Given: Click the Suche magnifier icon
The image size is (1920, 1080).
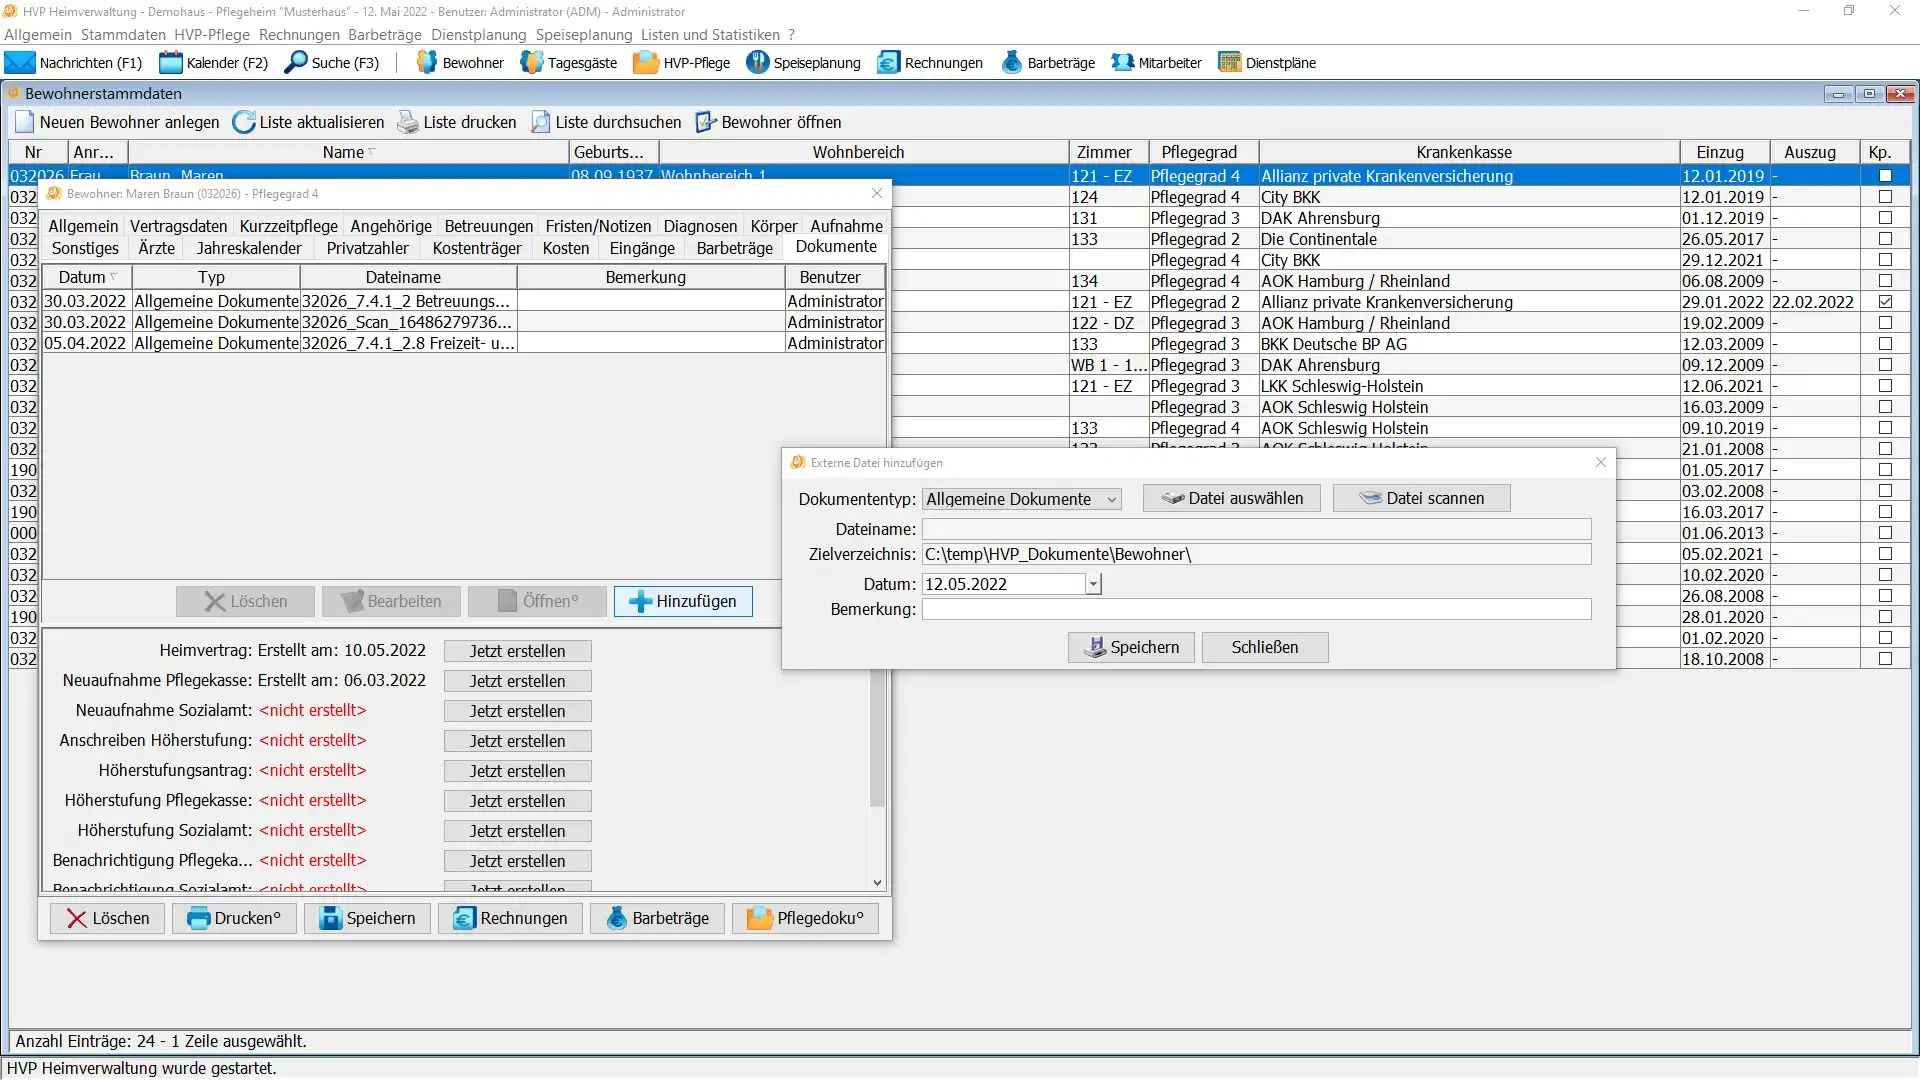Looking at the screenshot, I should [296, 62].
